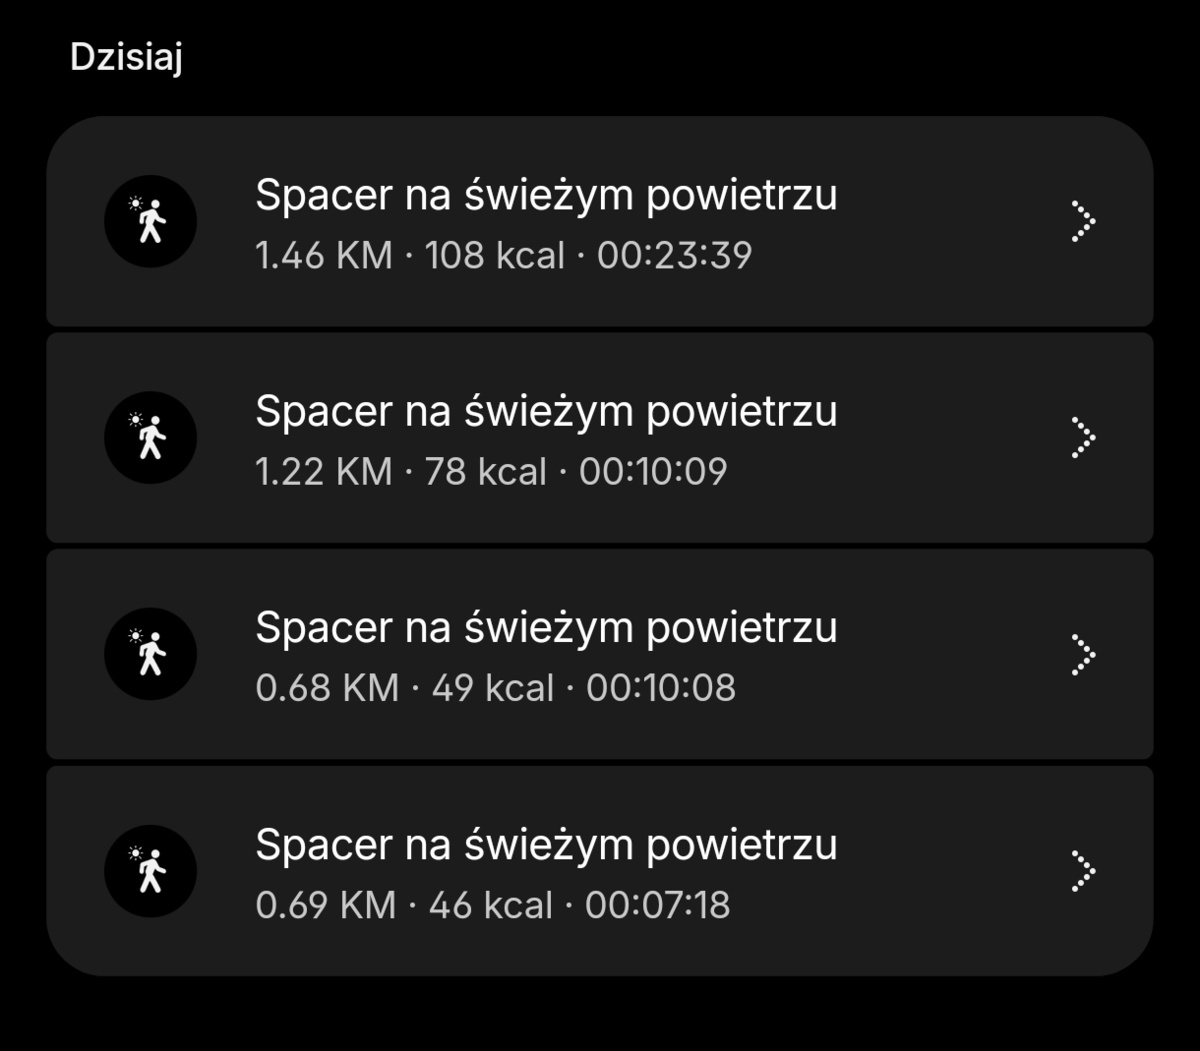
Task: Open the 46 kcal walk via its chevron
Action: click(1082, 871)
